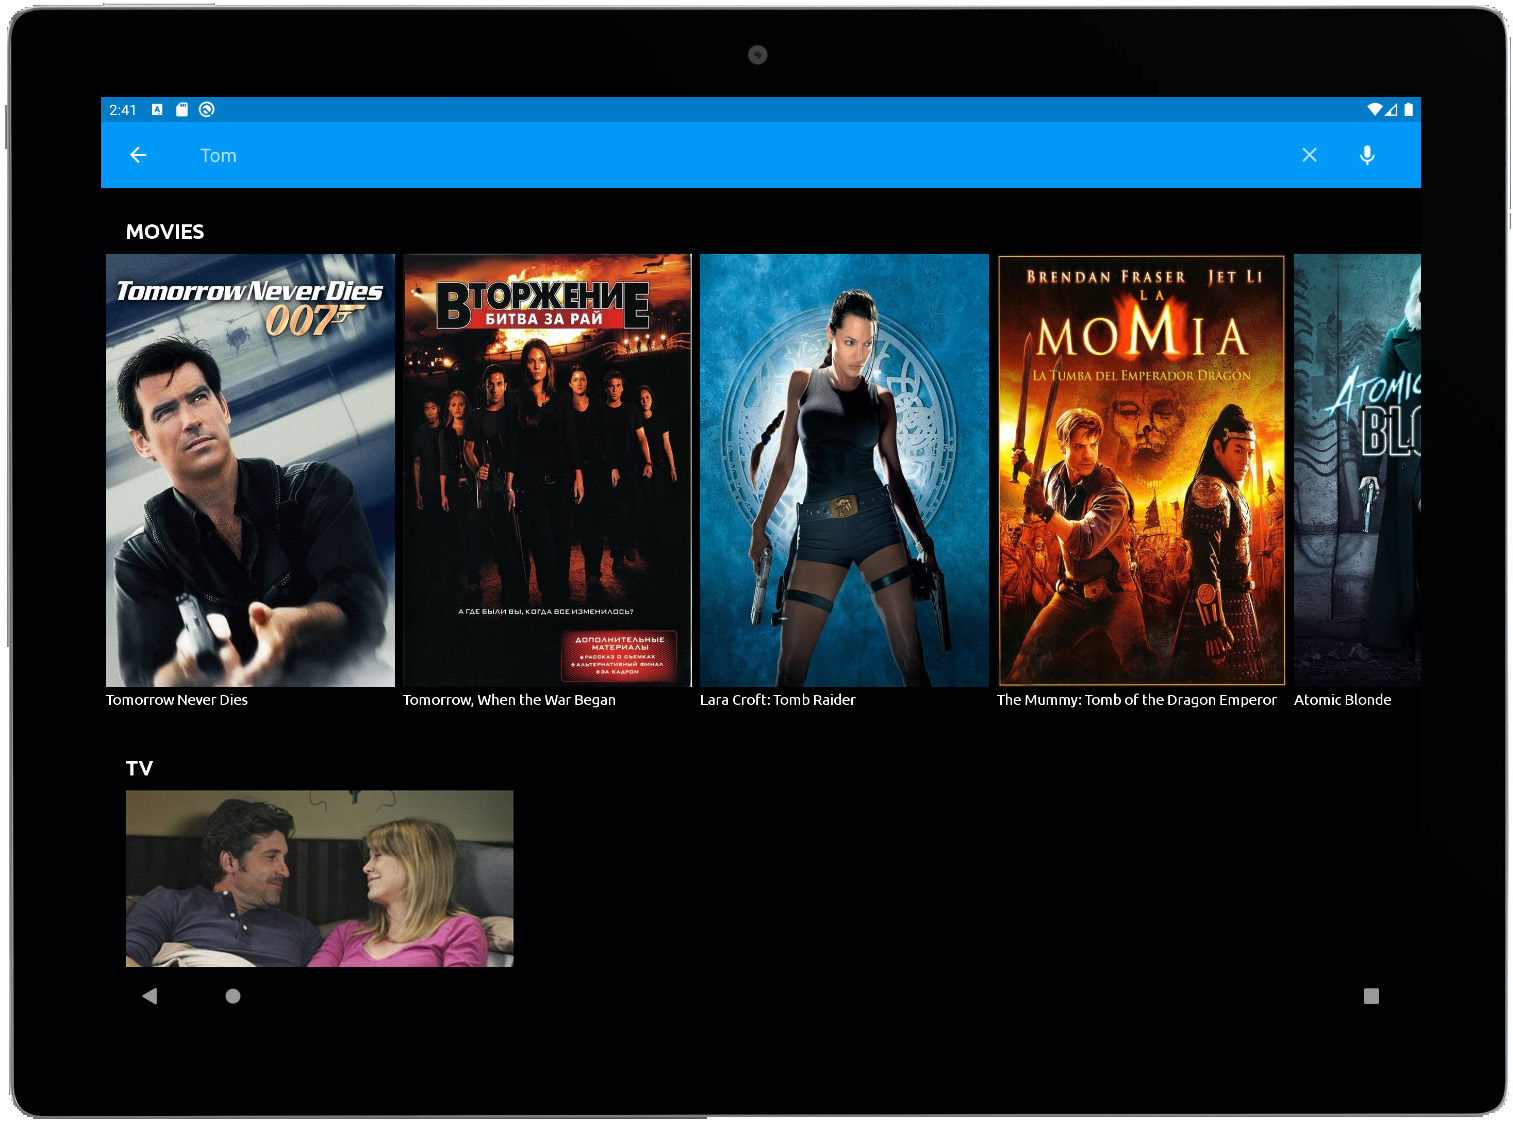Tap the Android home circle button
Image resolution: width=1513 pixels, height=1127 pixels.
click(x=233, y=996)
